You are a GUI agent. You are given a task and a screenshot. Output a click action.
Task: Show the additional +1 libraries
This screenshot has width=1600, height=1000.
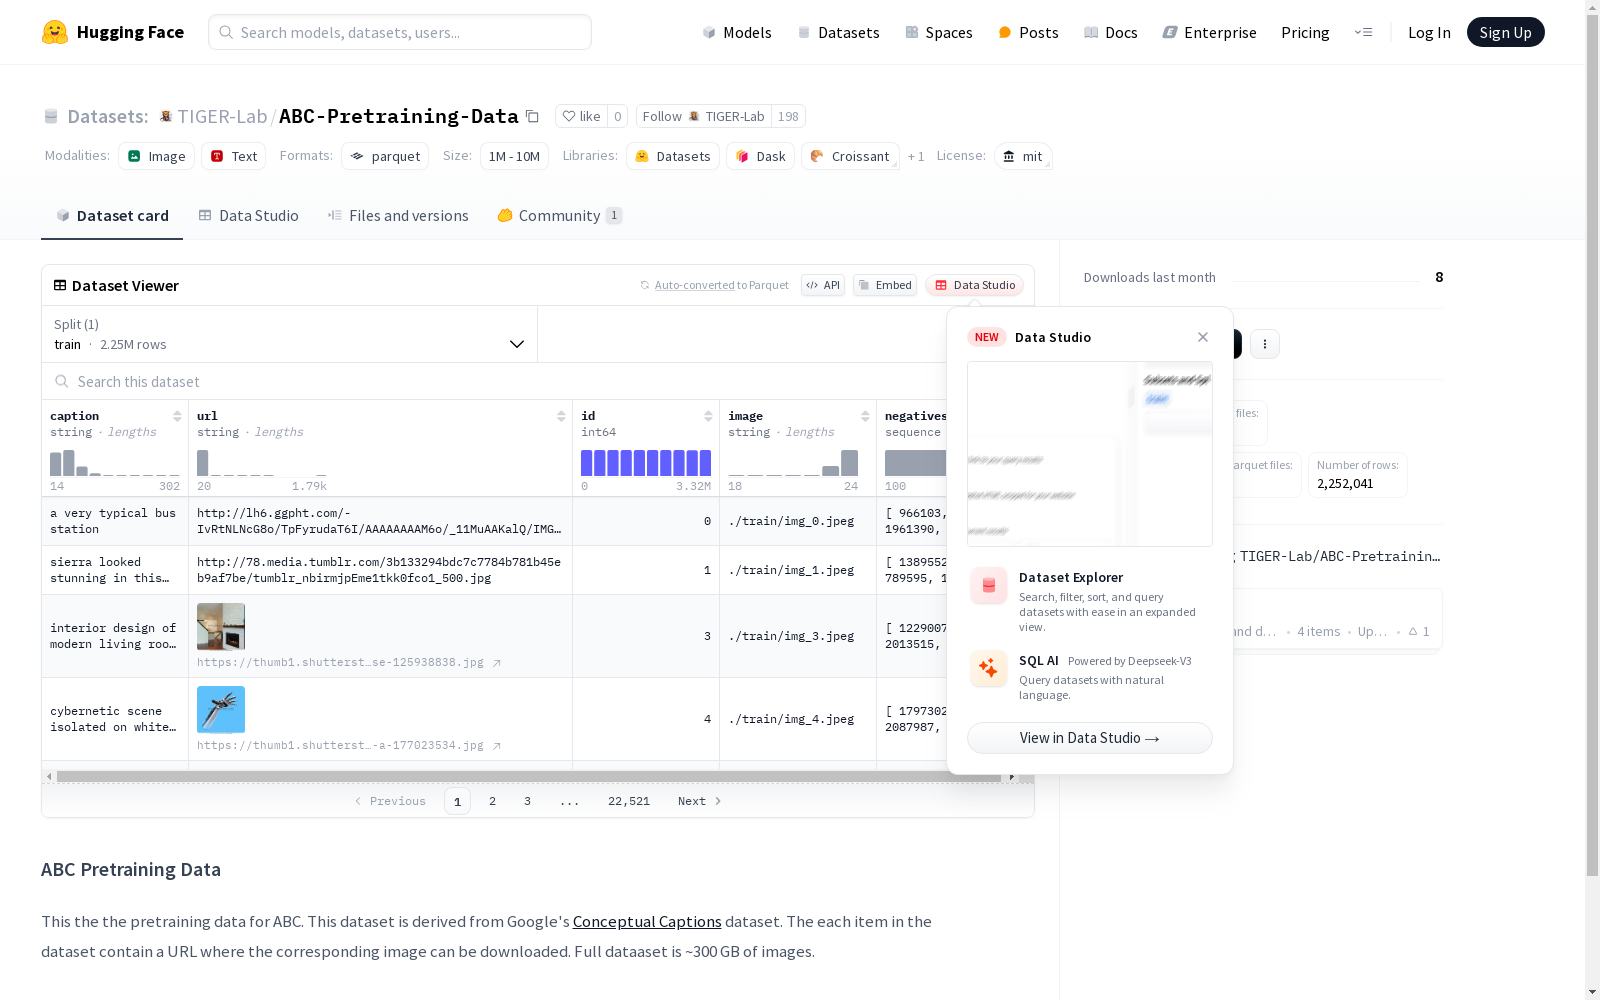coord(916,156)
